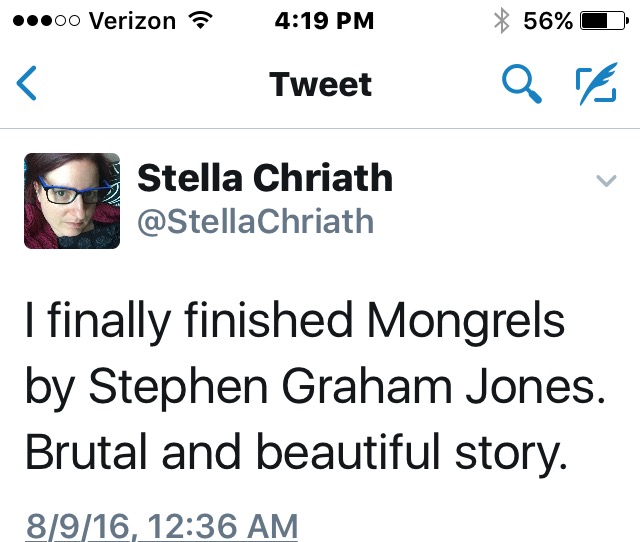Screen dimensions: 640x542
Task: Open Stella Chriath's profile picture
Action: [x=72, y=200]
